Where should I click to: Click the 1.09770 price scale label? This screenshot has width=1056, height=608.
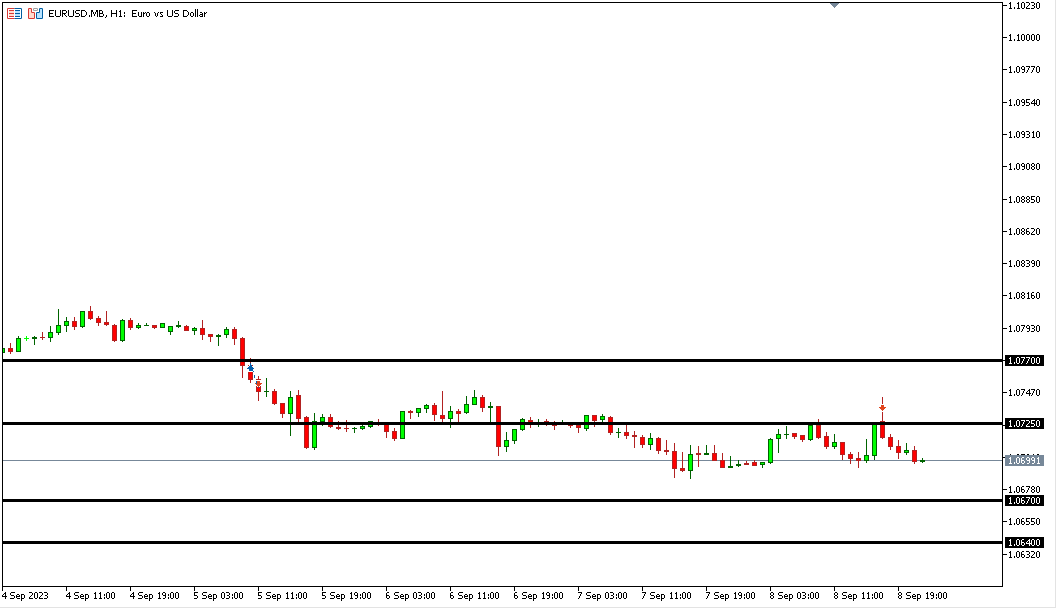(1024, 70)
